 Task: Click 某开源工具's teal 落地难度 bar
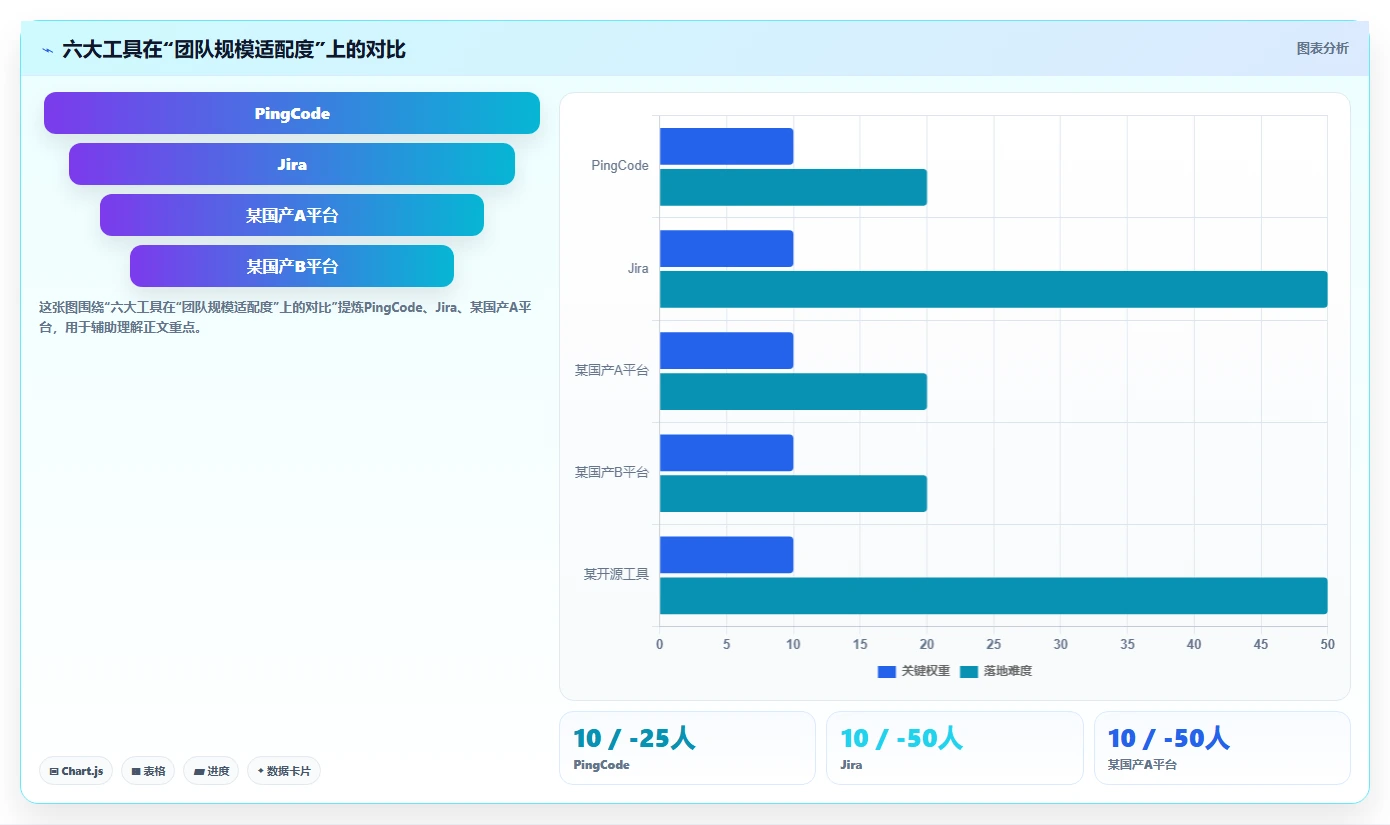click(993, 595)
